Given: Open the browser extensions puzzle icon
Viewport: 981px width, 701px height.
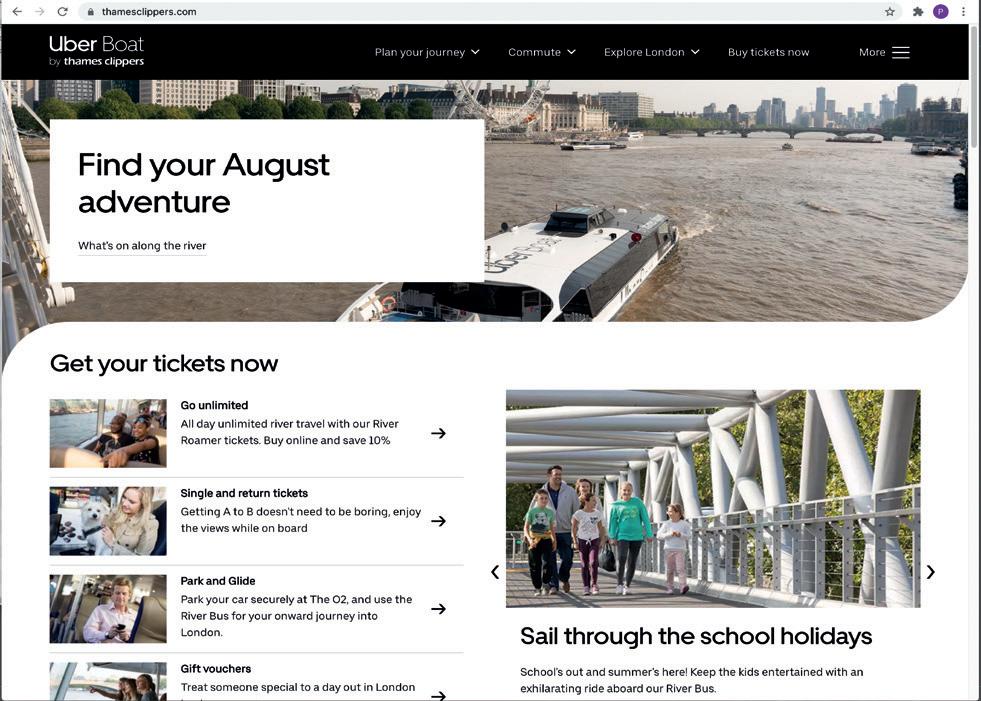Looking at the screenshot, I should tap(918, 11).
